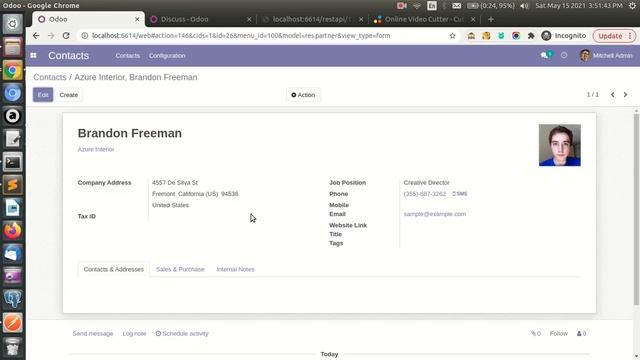640x360 pixels.
Task: Open the Action dropdown
Action: pos(303,95)
